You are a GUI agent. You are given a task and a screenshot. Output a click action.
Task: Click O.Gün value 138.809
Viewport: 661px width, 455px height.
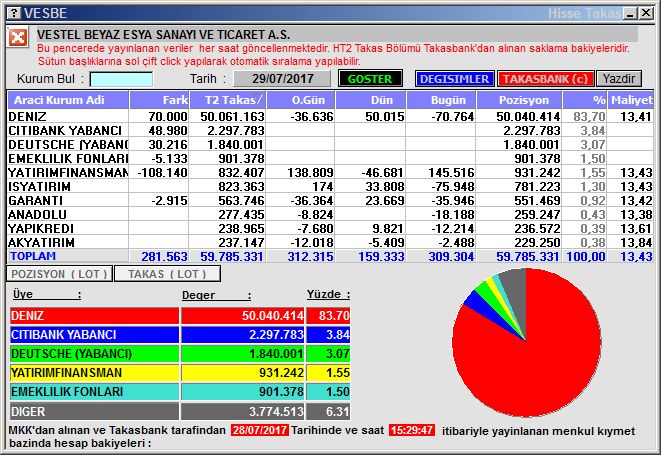(x=310, y=172)
